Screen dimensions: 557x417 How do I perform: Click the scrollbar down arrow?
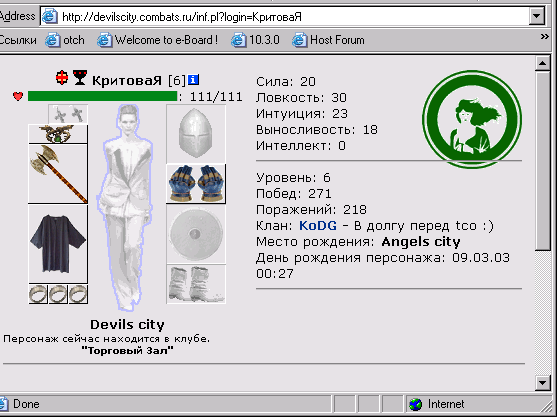coord(542,383)
